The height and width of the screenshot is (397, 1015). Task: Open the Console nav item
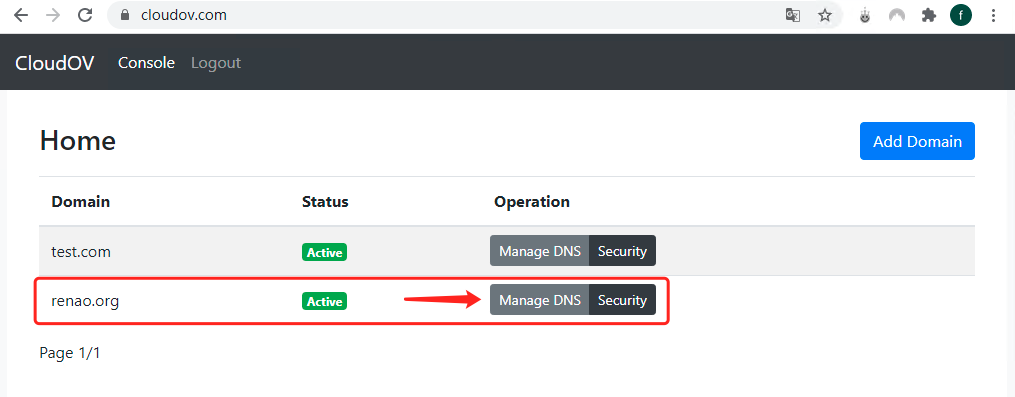pos(146,63)
